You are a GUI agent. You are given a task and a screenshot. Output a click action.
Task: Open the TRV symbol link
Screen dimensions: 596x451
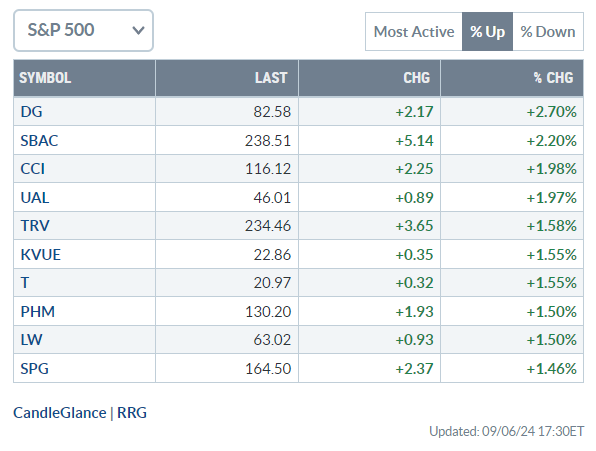click(35, 226)
